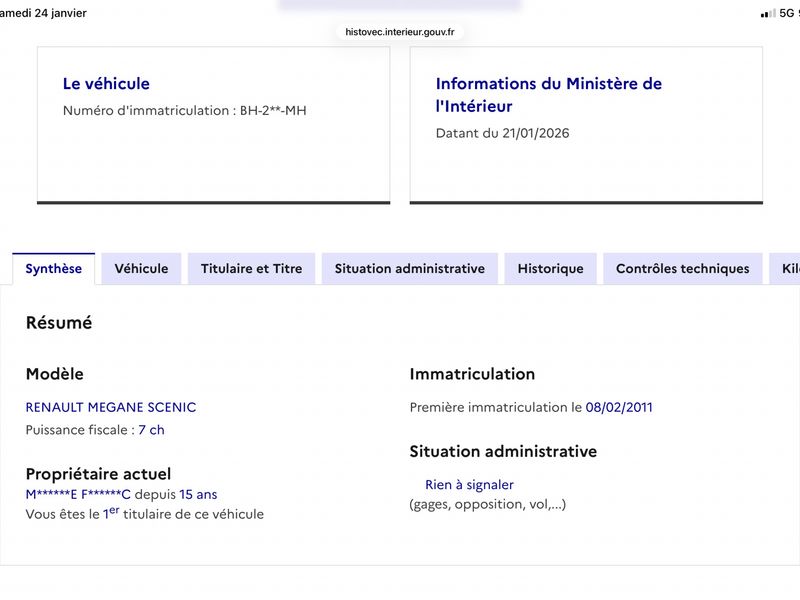This screenshot has width=800, height=600.
Task: Go to the Historique tab
Action: (550, 269)
